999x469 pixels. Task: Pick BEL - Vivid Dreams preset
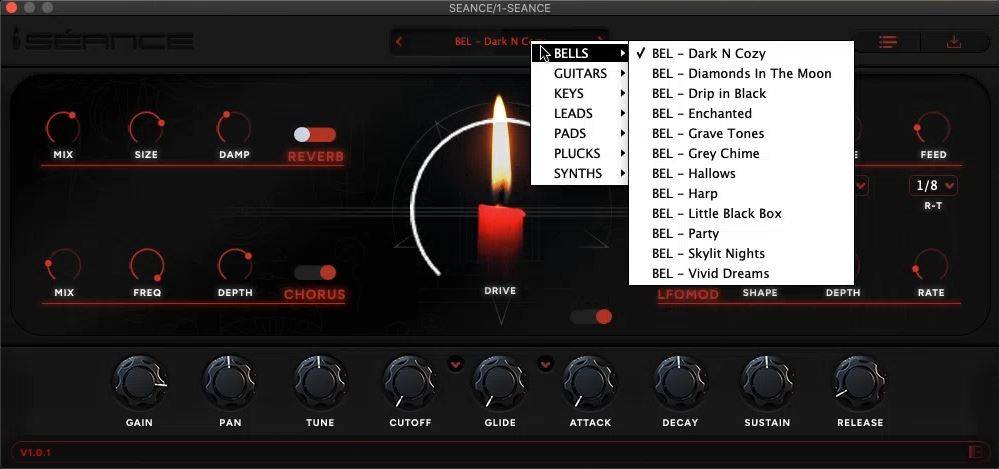741,273
